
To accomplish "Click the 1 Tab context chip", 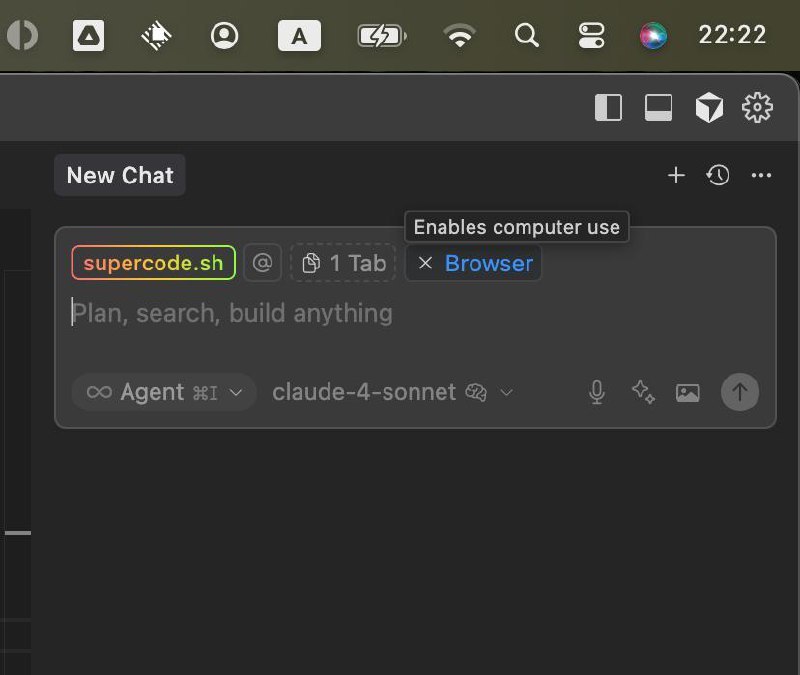I will [x=344, y=263].
